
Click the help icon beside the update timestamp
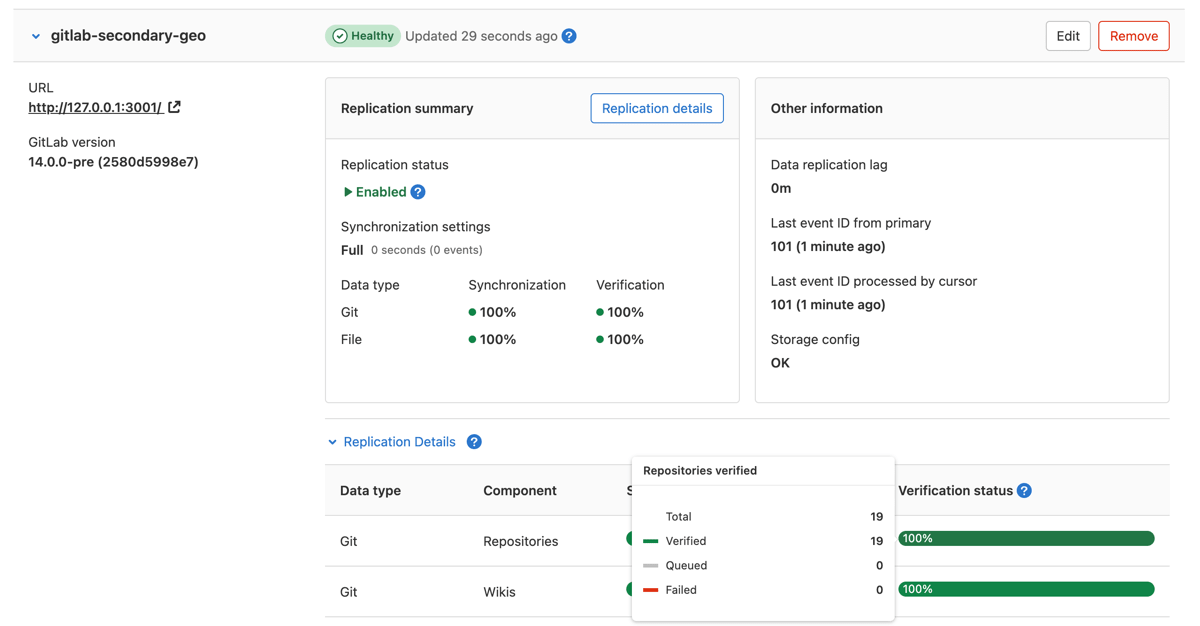point(569,35)
